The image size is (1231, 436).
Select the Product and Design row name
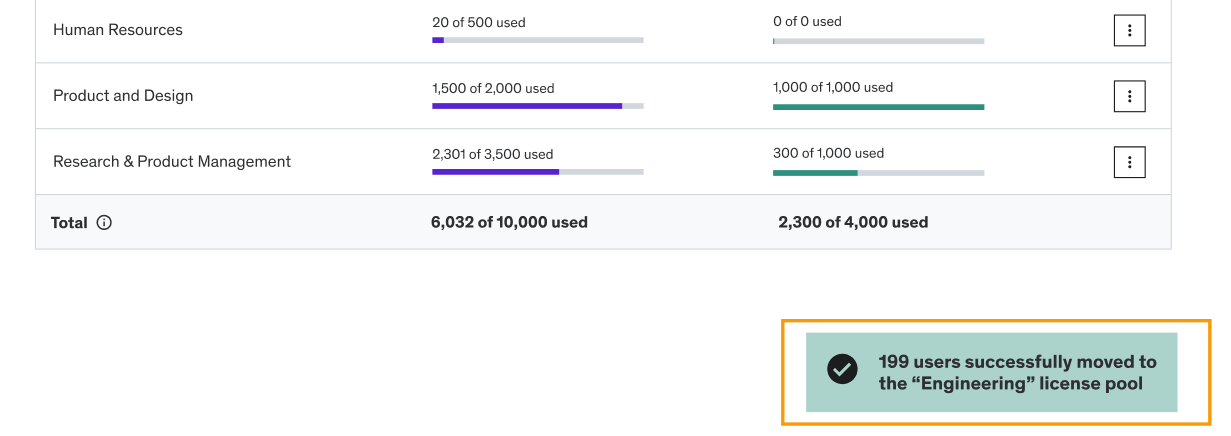point(123,96)
